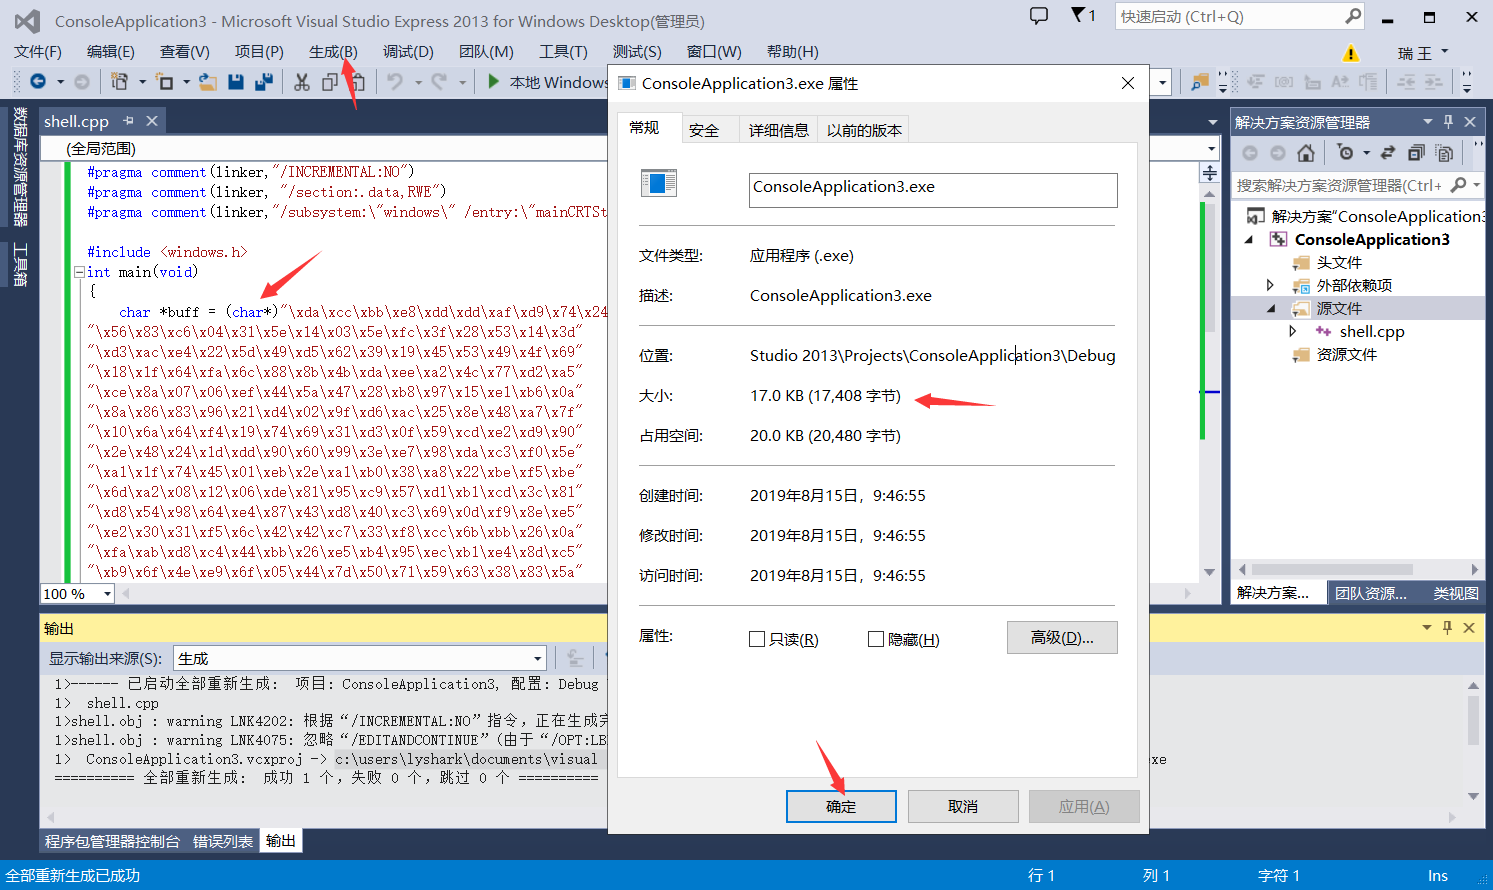Click the feedback speech bubble icon
This screenshot has height=890, width=1493.
(x=1039, y=16)
